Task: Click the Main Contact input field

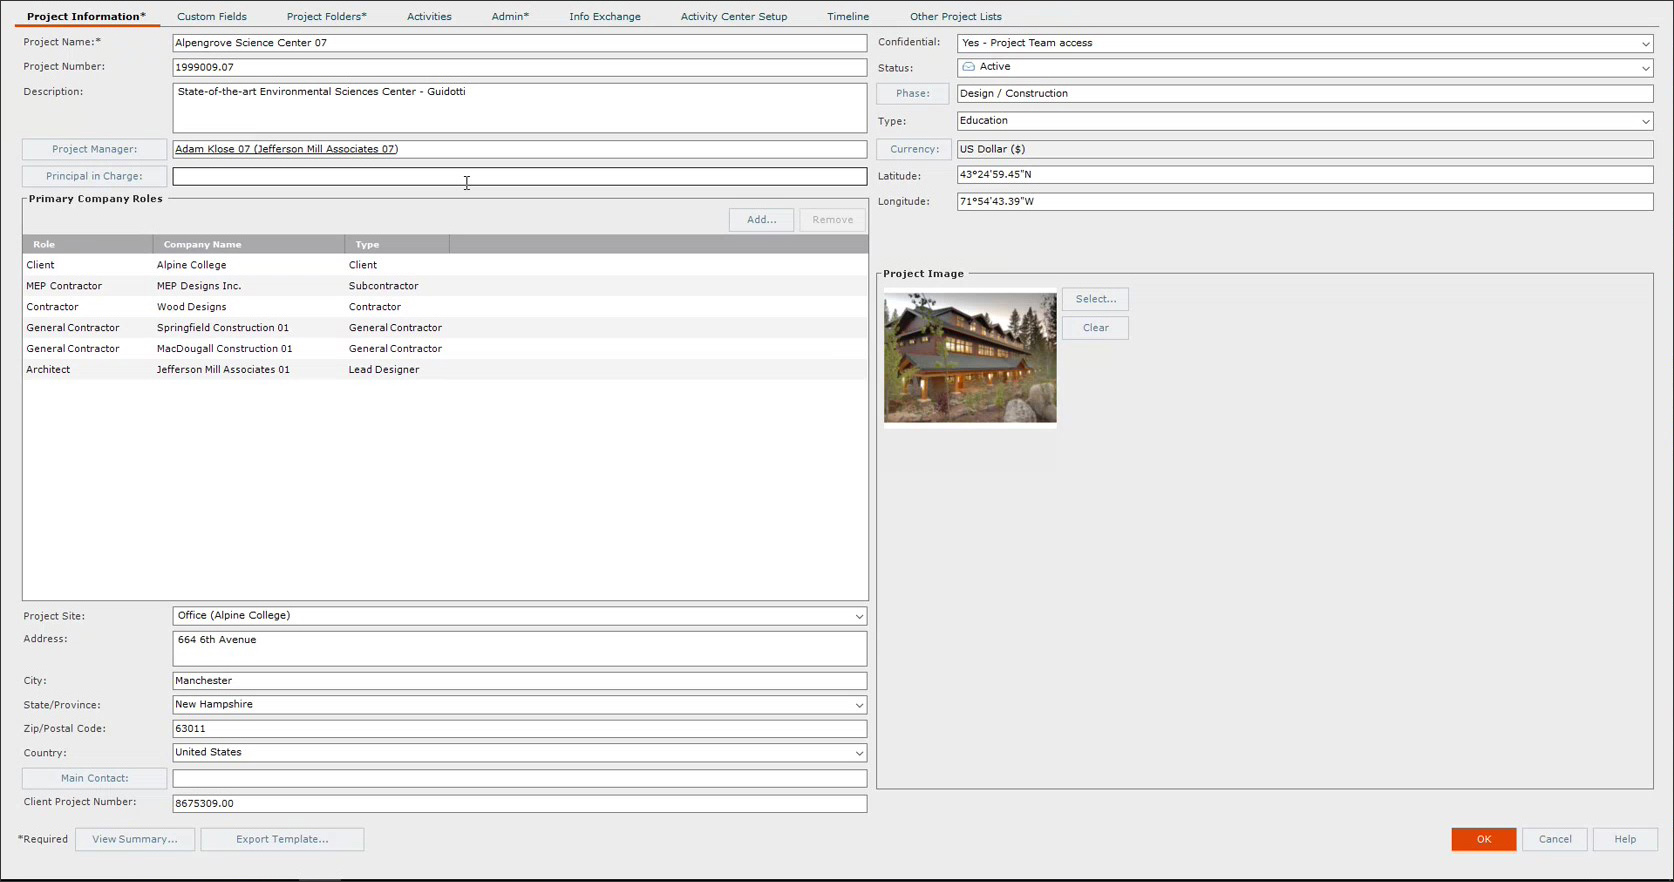Action: (x=519, y=778)
